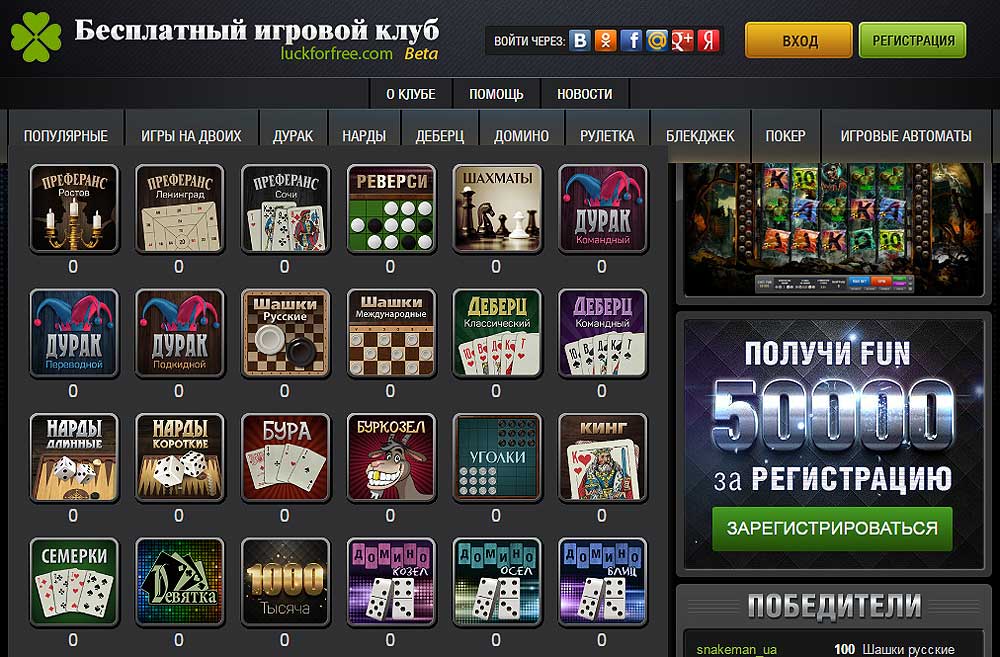Open the 1000 Тысяча card game
The height and width of the screenshot is (657, 1000).
click(285, 582)
